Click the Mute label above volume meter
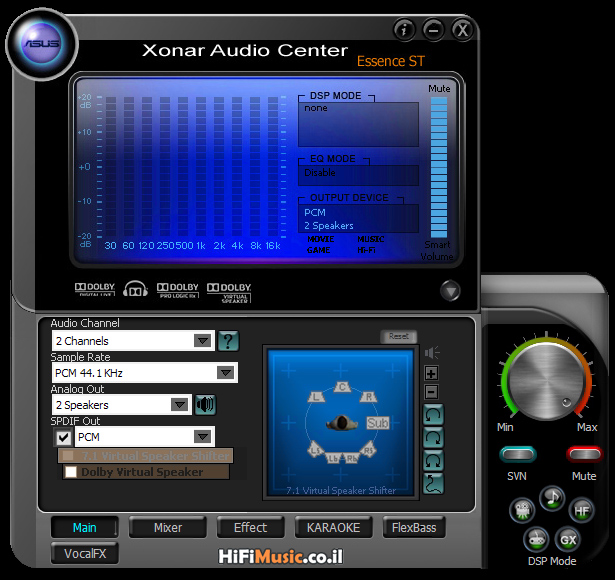Image resolution: width=615 pixels, height=580 pixels. [x=439, y=89]
